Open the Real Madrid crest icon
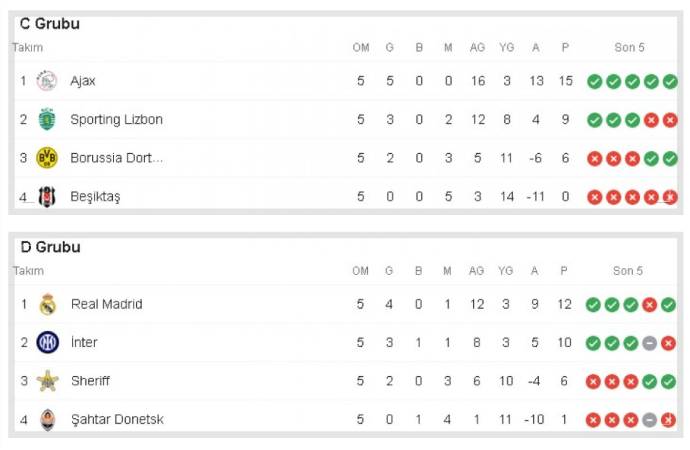Image resolution: width=690 pixels, height=450 pixels. (47, 304)
